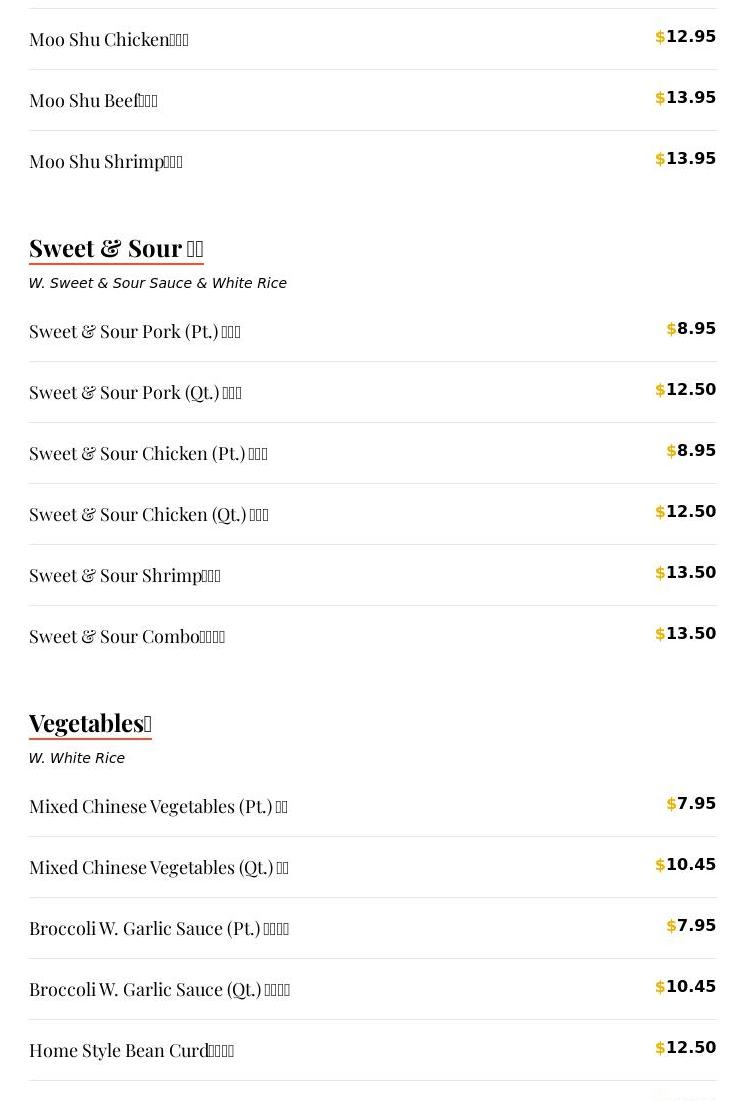Select Sweet & Sour Chicken (Qt.)
This screenshot has height=1101, width=745.
[149, 515]
